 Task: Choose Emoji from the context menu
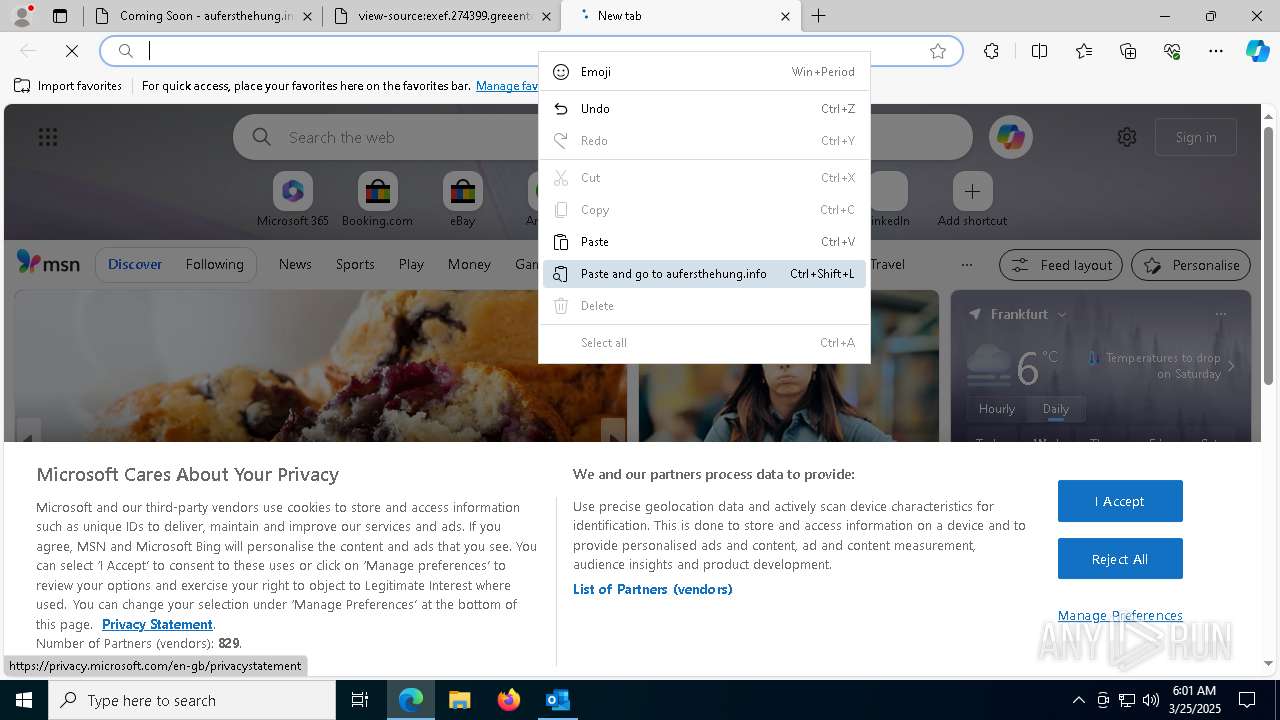click(x=704, y=72)
